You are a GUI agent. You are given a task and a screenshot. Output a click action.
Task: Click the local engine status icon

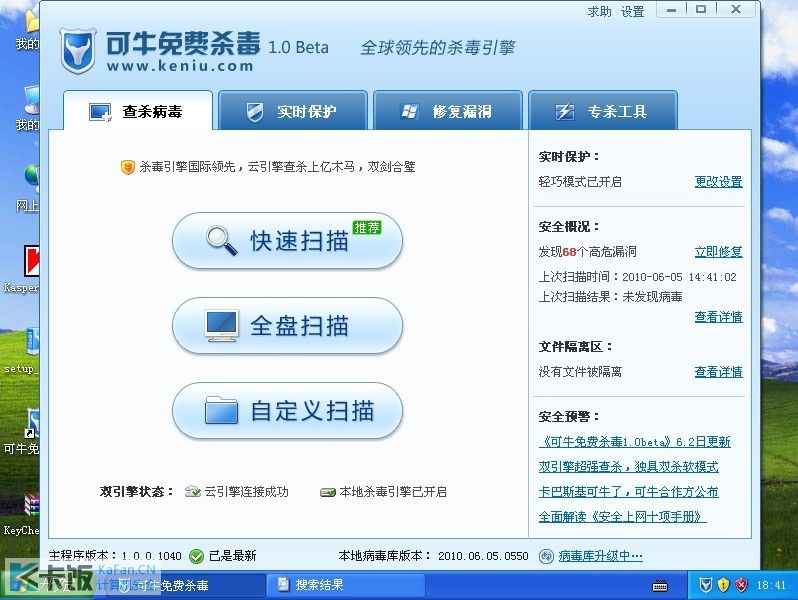(328, 492)
